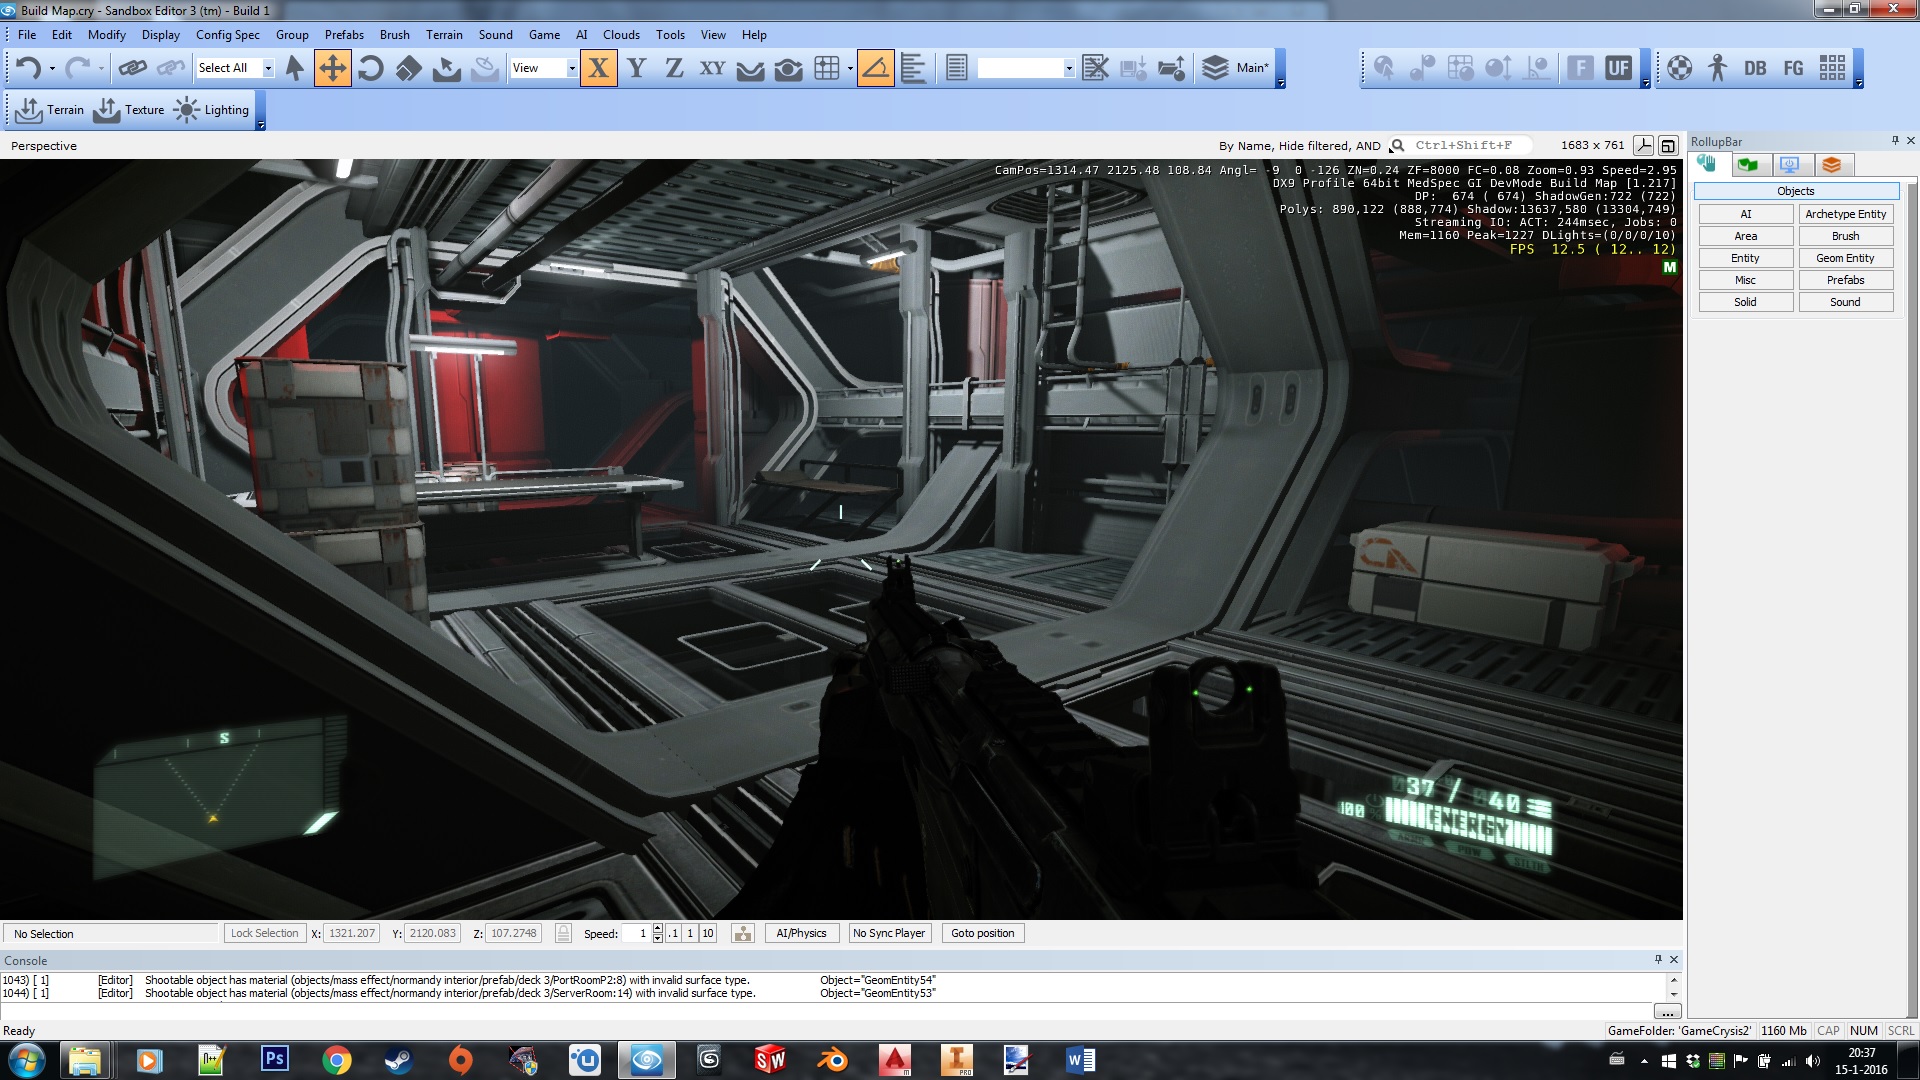Expand the console more-options ellipsis button
The image size is (1920, 1080).
[x=1667, y=1012]
